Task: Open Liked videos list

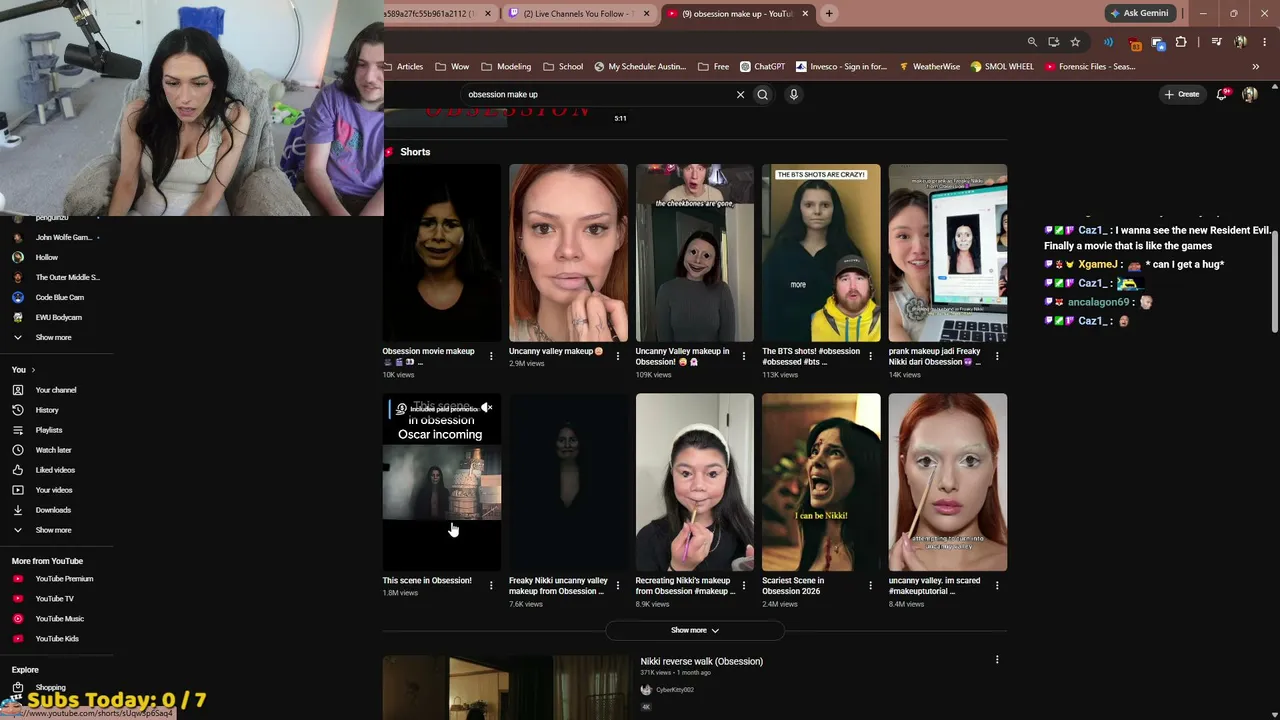Action: pos(55,470)
